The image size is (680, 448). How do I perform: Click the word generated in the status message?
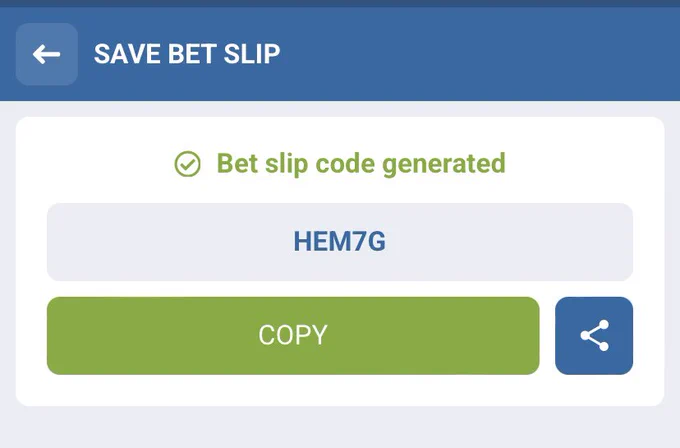tap(444, 165)
